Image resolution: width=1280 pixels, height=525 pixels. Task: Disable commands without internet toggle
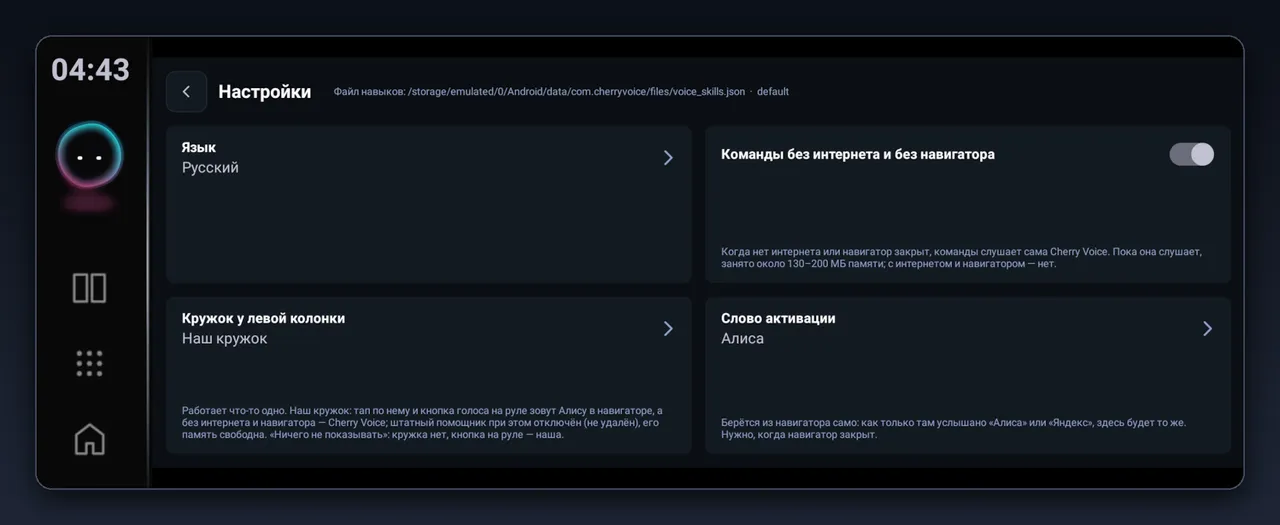click(x=1191, y=154)
